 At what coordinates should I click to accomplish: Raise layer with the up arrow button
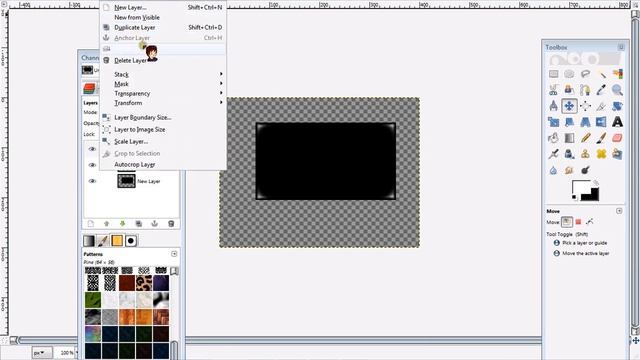pyautogui.click(x=107, y=224)
